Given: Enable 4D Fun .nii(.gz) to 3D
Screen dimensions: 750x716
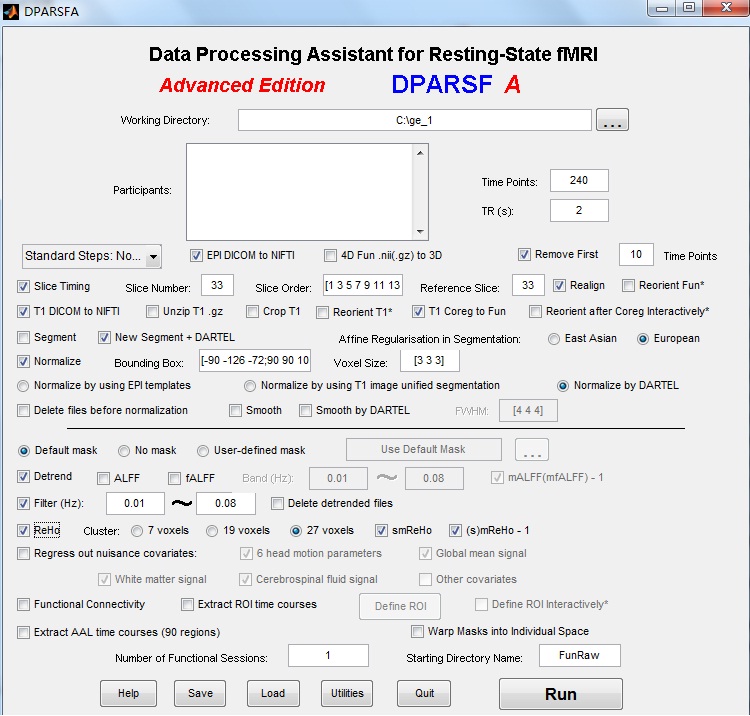Looking at the screenshot, I should click(x=330, y=255).
